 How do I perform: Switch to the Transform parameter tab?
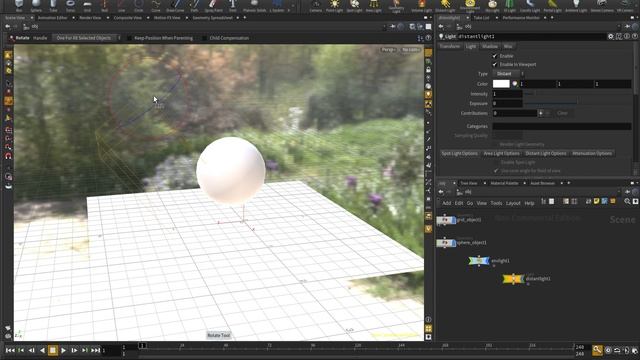coord(450,47)
